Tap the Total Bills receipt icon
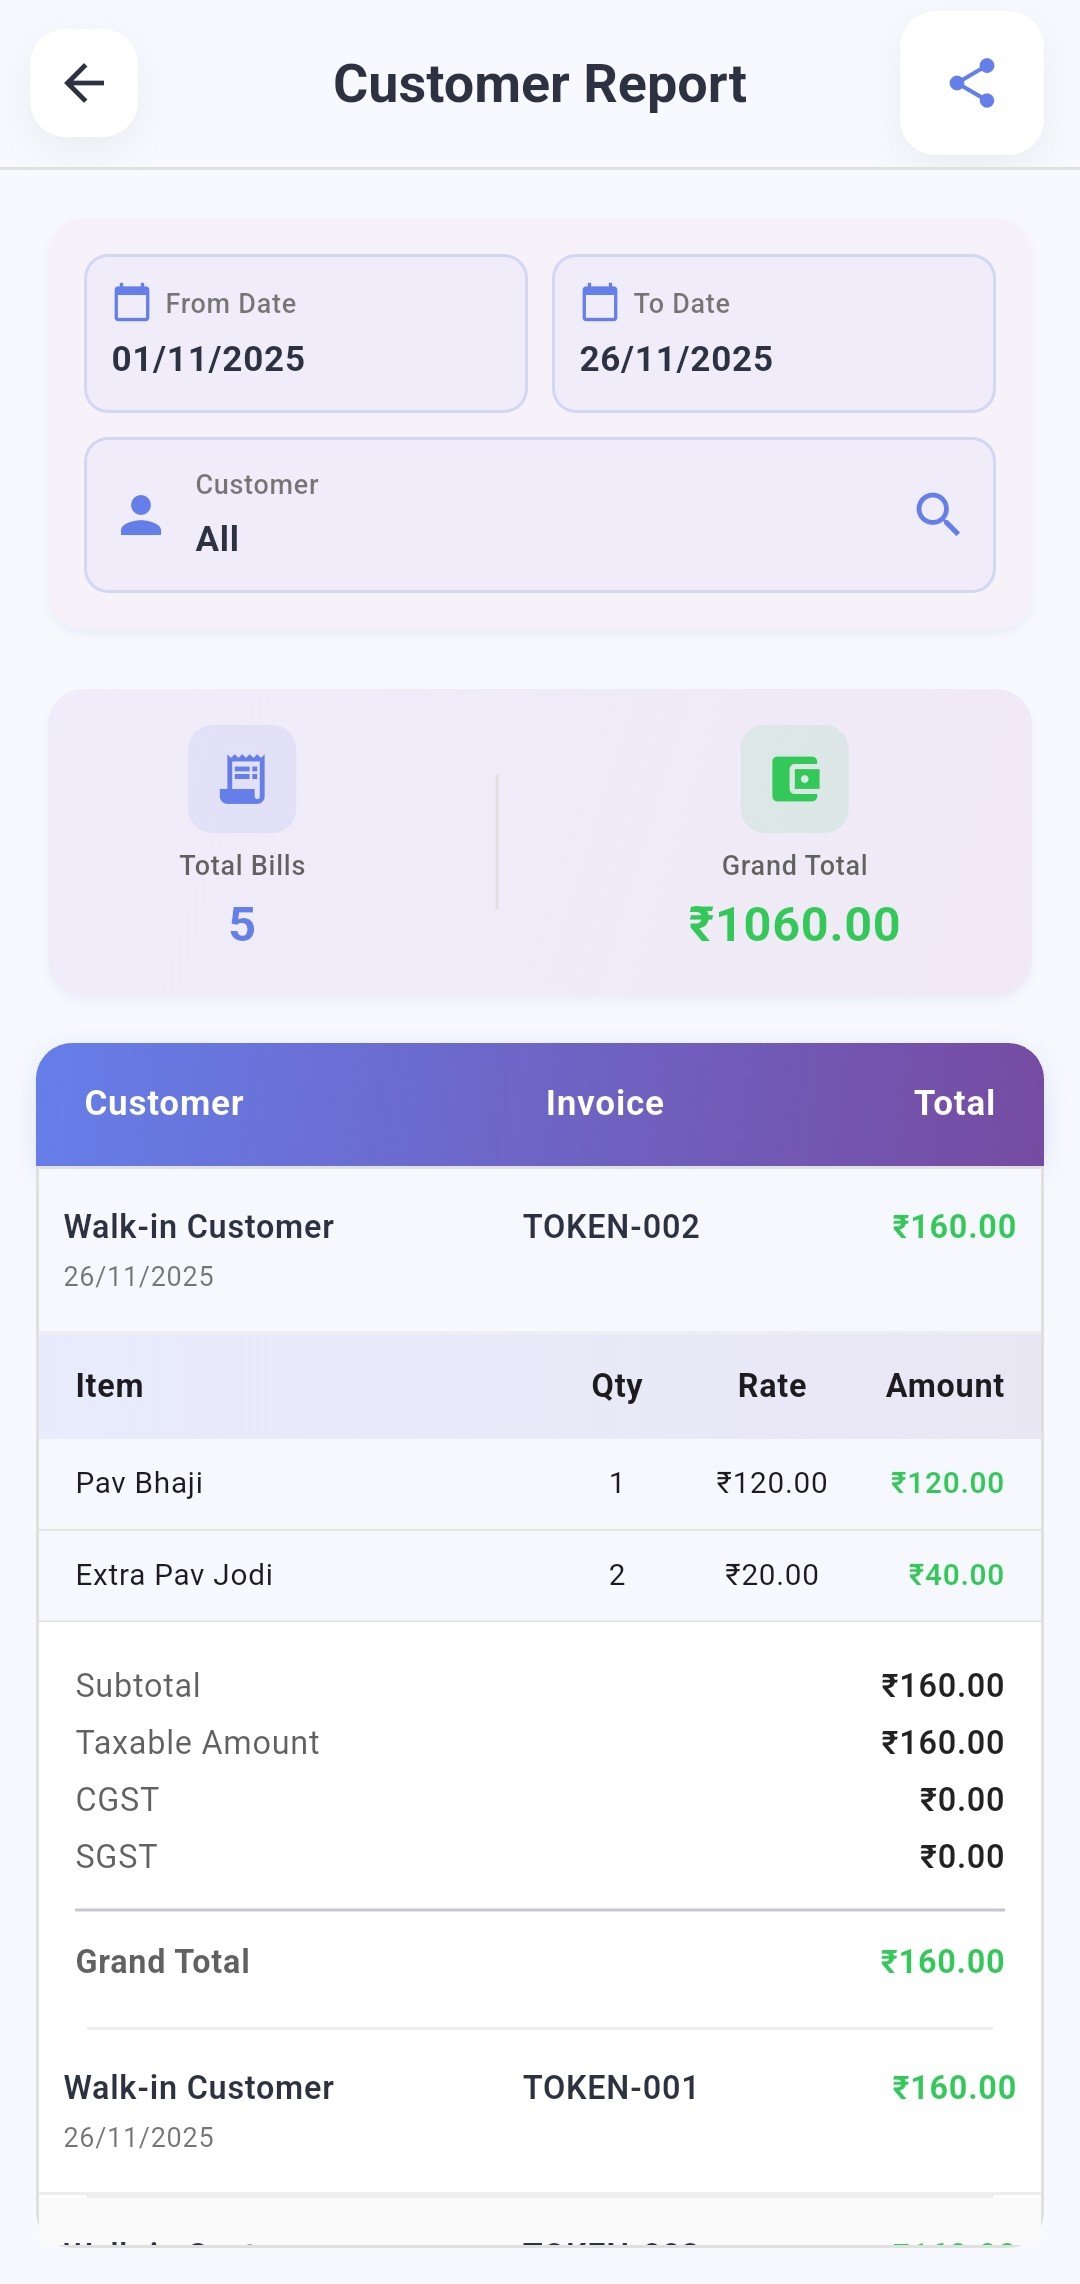 [242, 779]
